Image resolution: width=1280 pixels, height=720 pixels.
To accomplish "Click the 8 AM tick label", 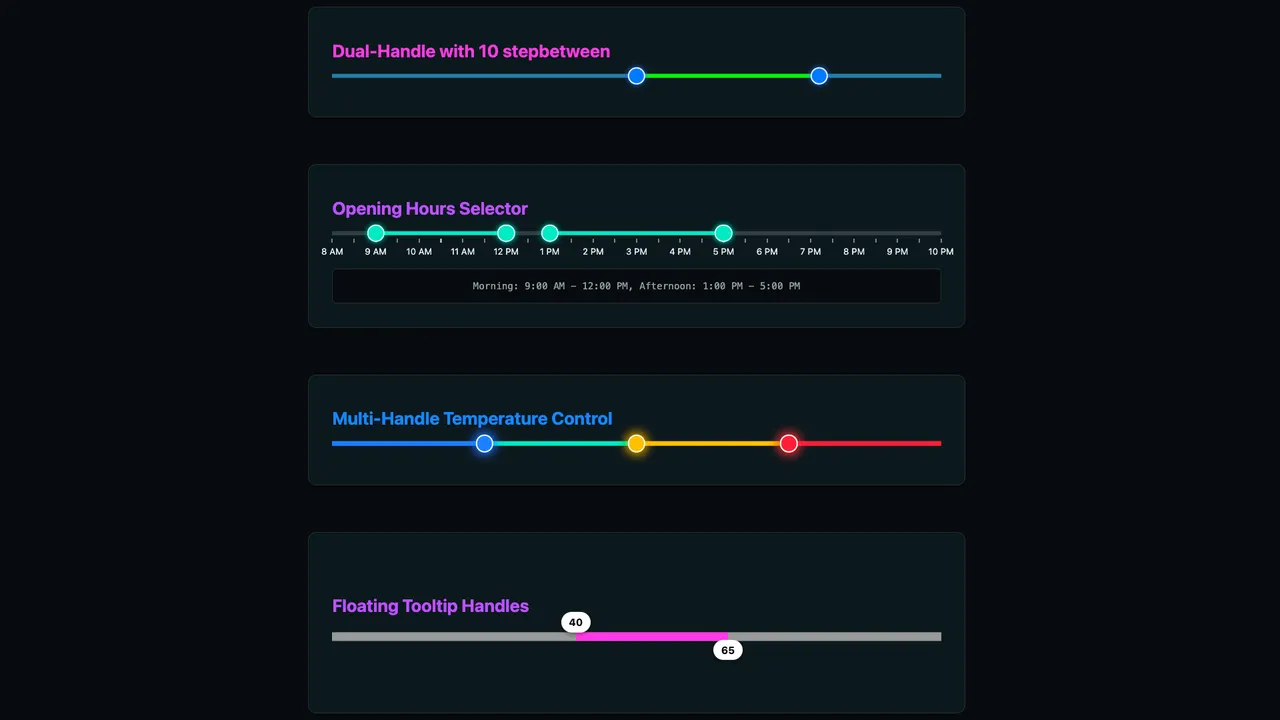I will 332,252.
